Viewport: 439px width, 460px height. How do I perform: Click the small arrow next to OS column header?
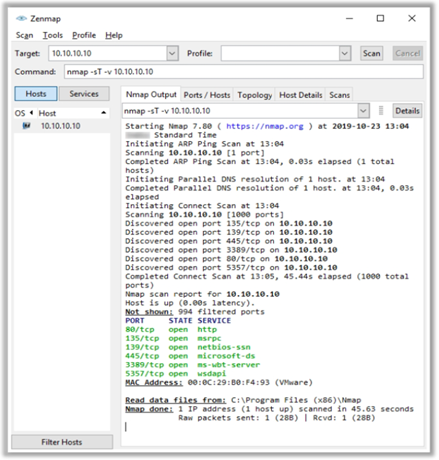click(31, 113)
